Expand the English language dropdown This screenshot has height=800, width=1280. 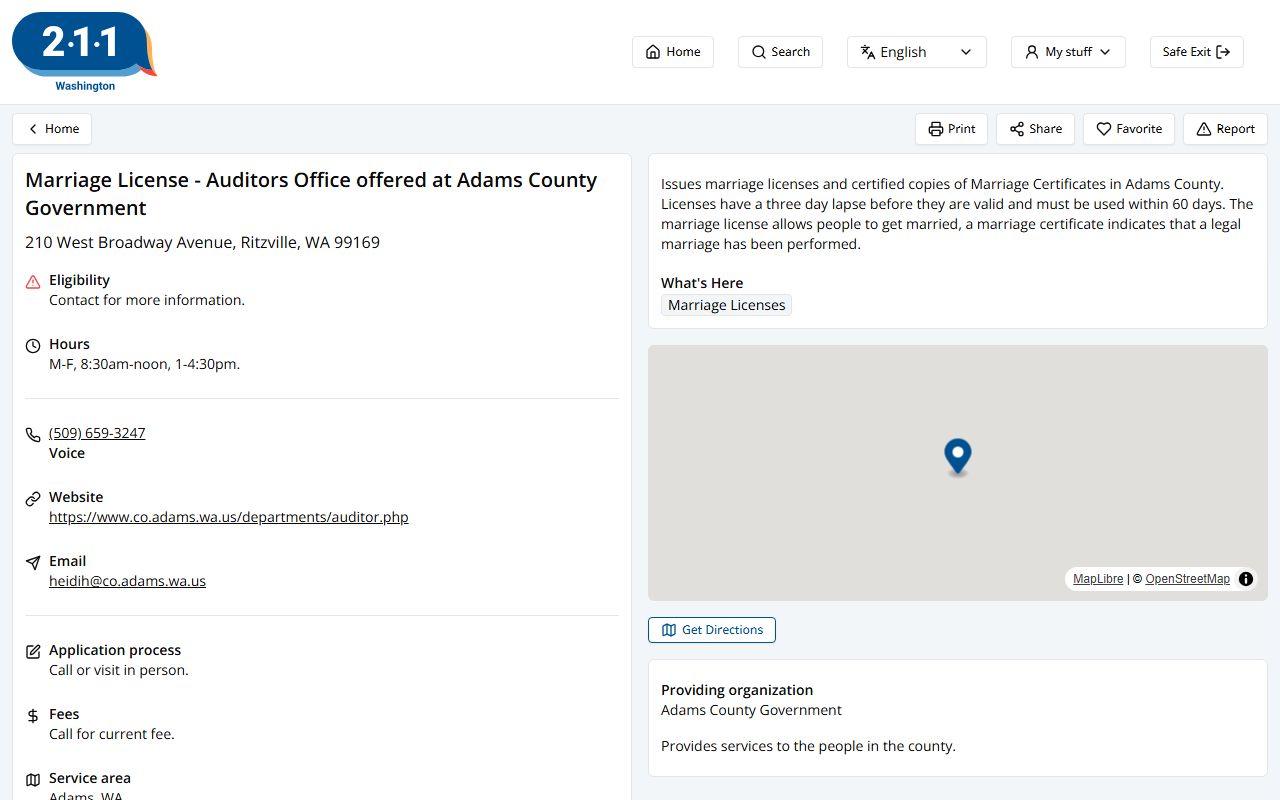coord(917,52)
